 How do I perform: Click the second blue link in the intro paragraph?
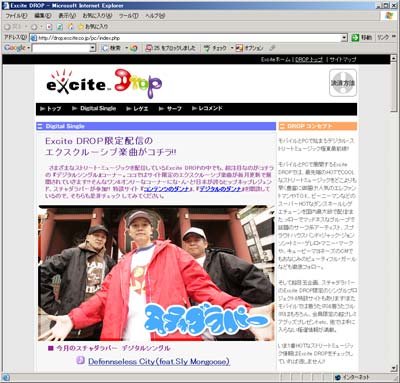pyautogui.click(x=220, y=189)
